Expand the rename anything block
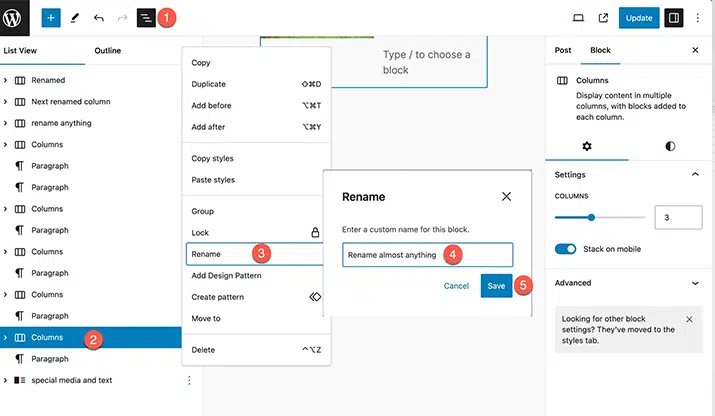 tap(5, 123)
